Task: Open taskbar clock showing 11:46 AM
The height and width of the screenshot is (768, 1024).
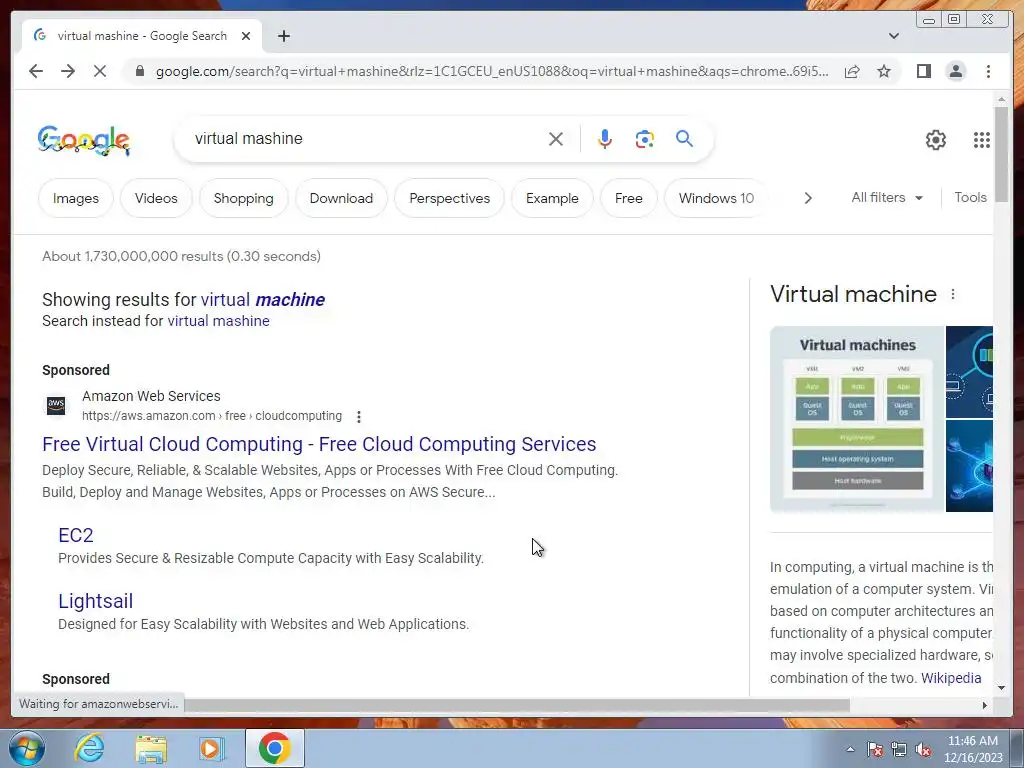Action: coord(972,749)
